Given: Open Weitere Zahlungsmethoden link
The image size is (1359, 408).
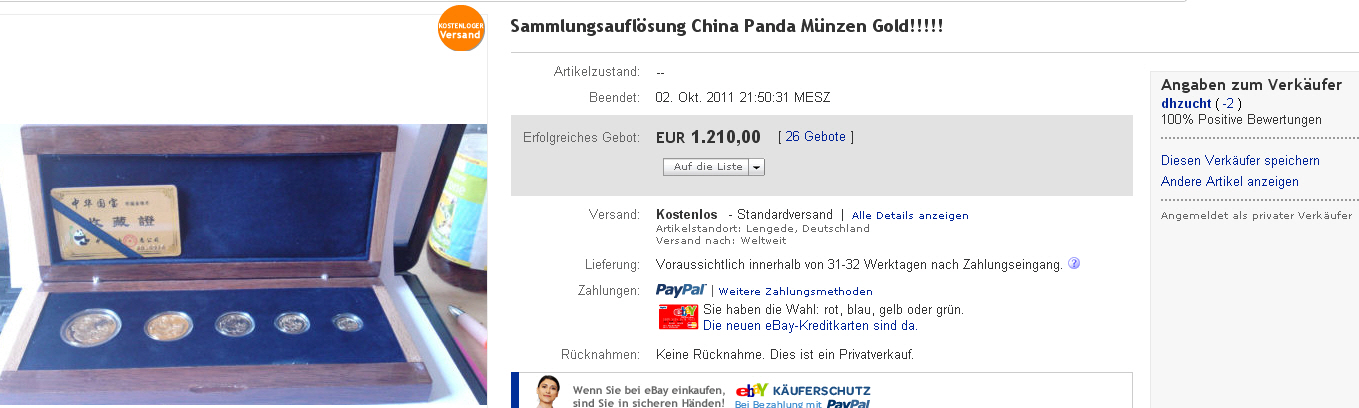Looking at the screenshot, I should pos(796,291).
